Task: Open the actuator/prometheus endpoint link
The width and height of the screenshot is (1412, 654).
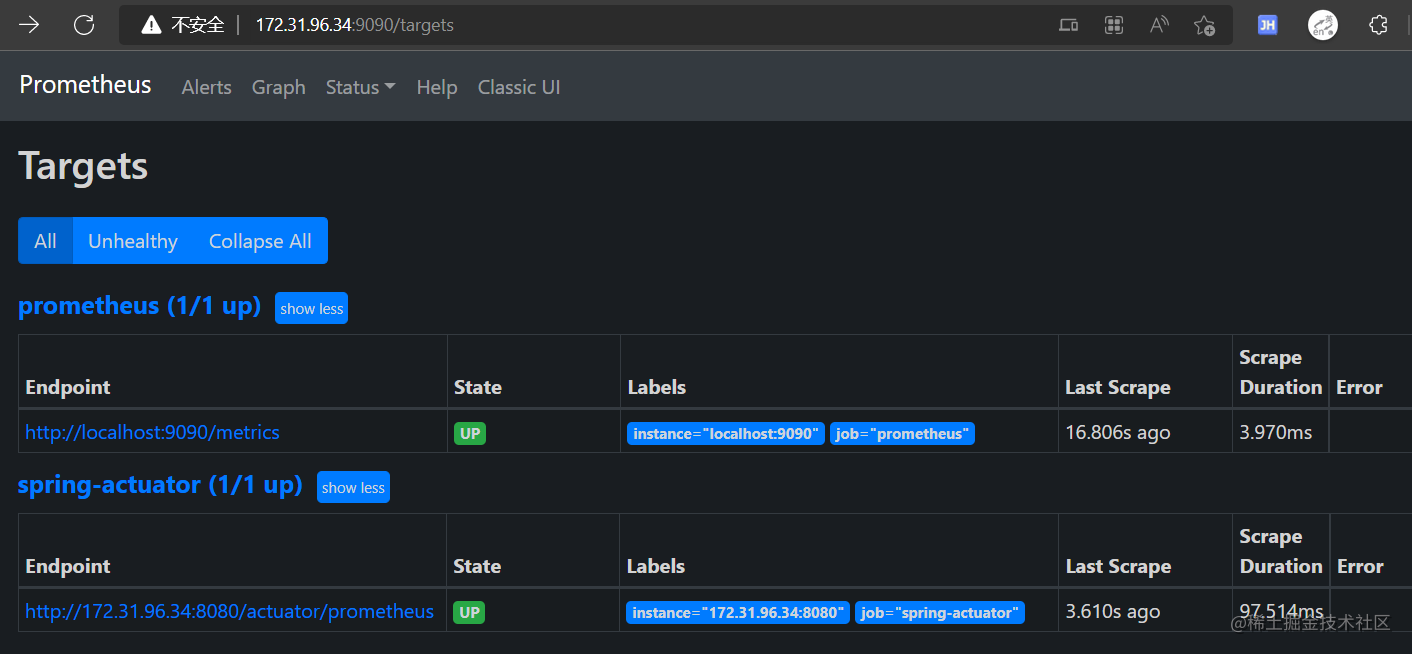Action: coord(230,610)
